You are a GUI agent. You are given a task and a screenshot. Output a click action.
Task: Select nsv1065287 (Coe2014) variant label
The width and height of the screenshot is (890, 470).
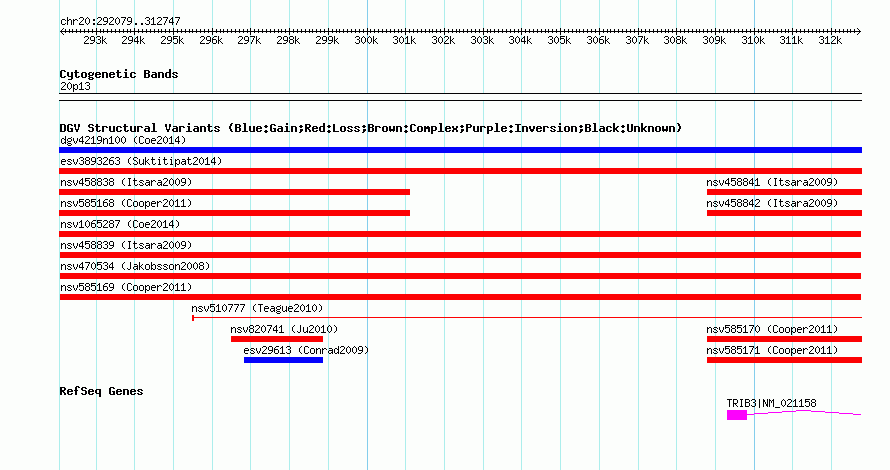coord(120,224)
